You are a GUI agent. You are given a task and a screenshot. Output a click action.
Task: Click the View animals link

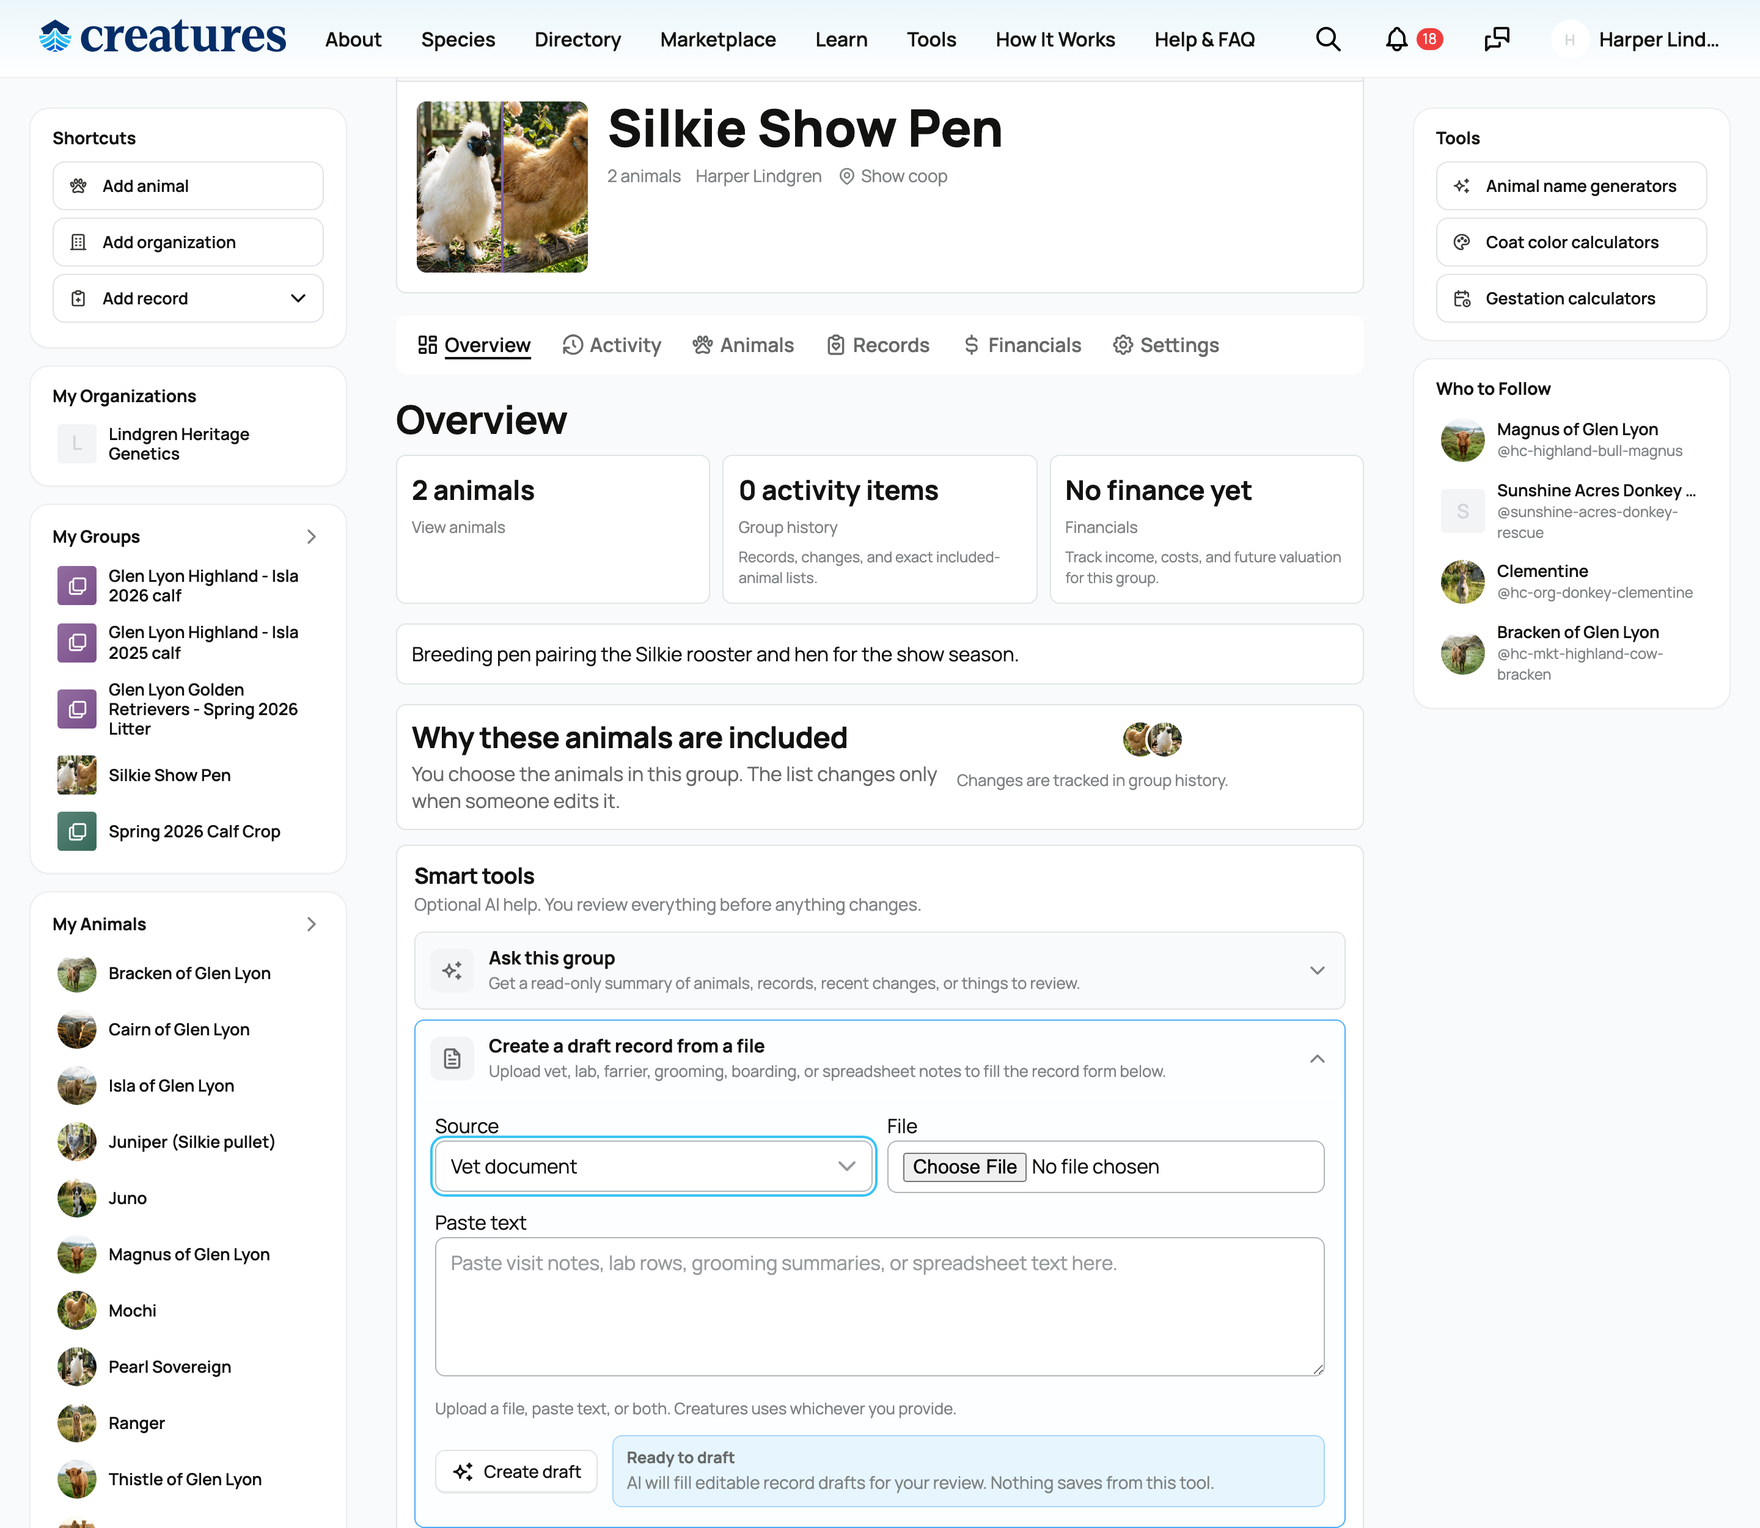(x=458, y=527)
